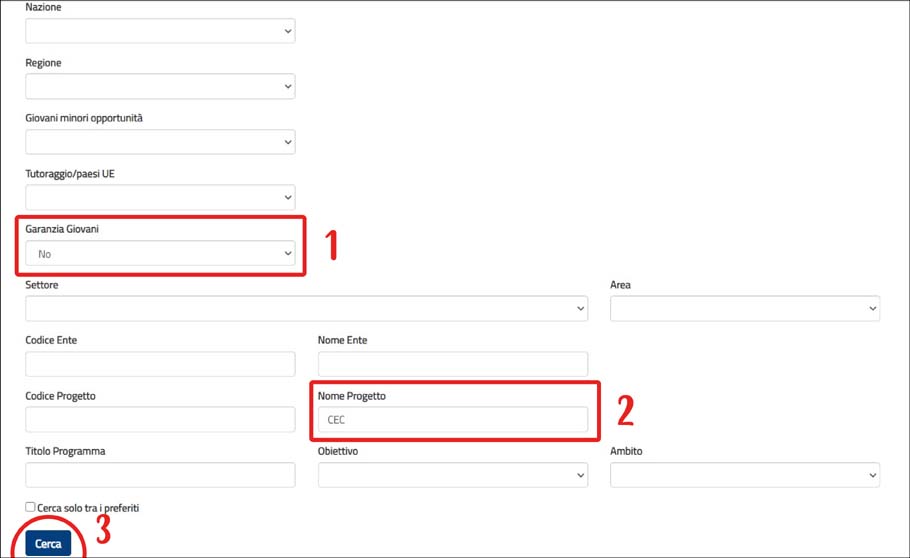Click the blue Cerca button
This screenshot has height=558, width=910.
point(48,543)
